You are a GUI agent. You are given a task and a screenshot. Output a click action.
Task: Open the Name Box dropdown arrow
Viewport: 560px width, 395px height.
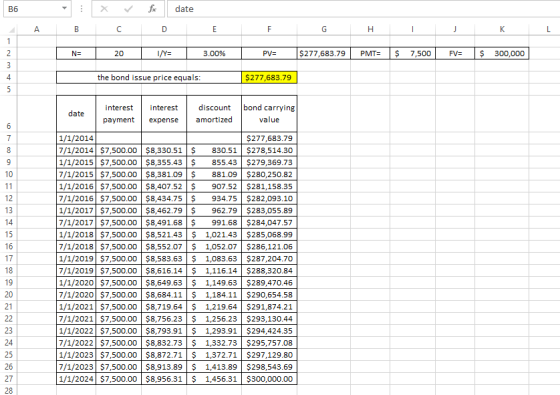64,8
